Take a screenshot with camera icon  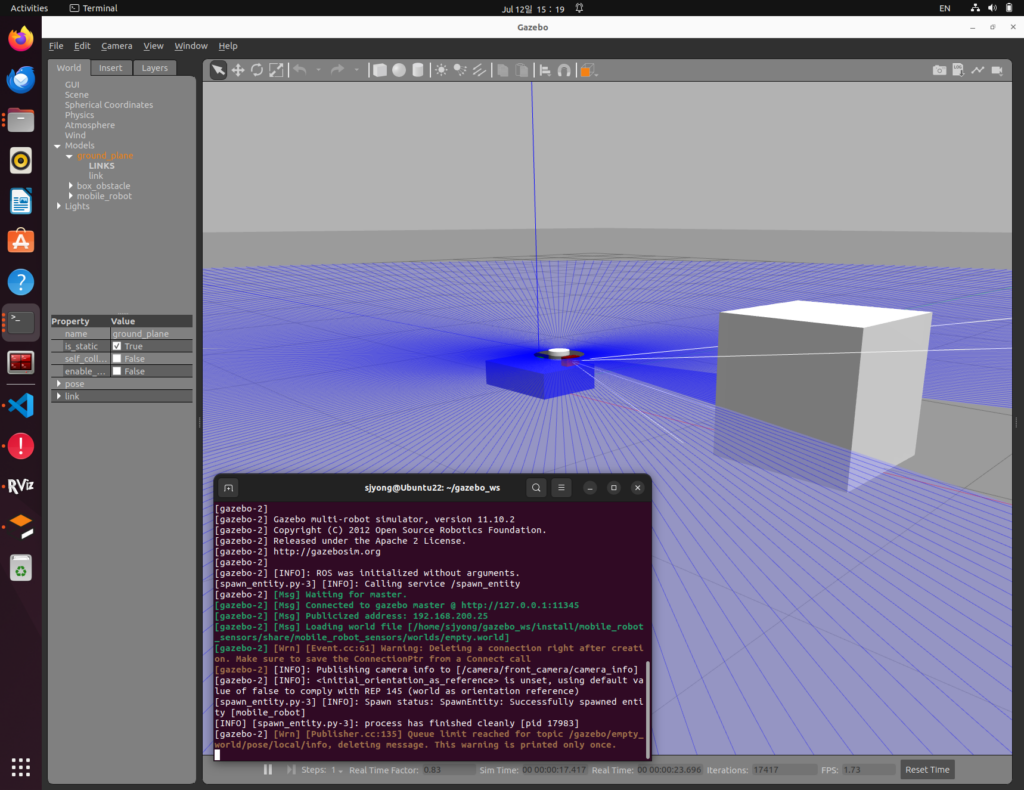(x=939, y=70)
